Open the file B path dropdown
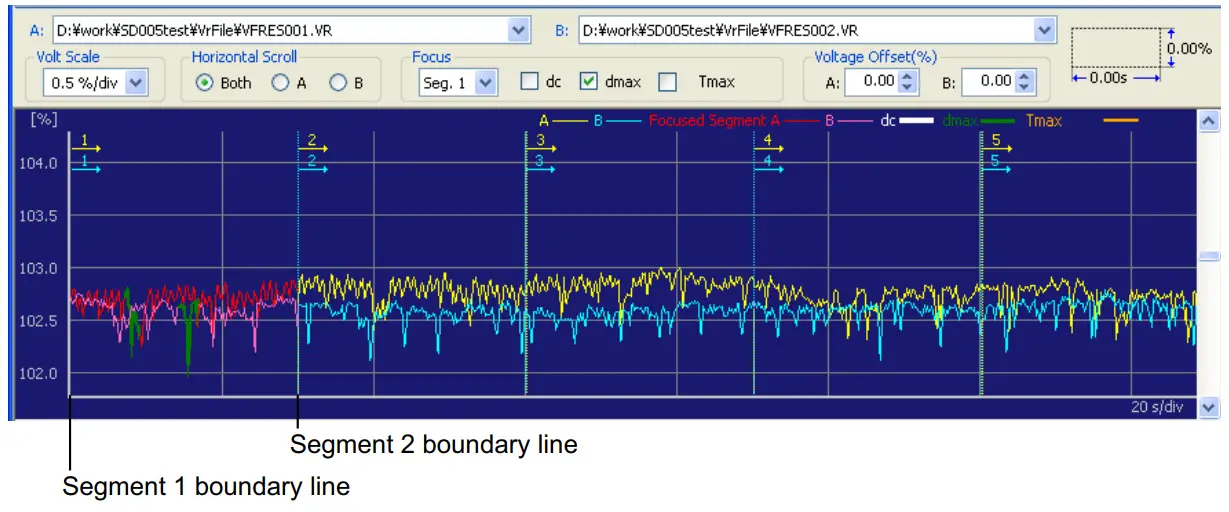1229x512 pixels. point(1046,30)
